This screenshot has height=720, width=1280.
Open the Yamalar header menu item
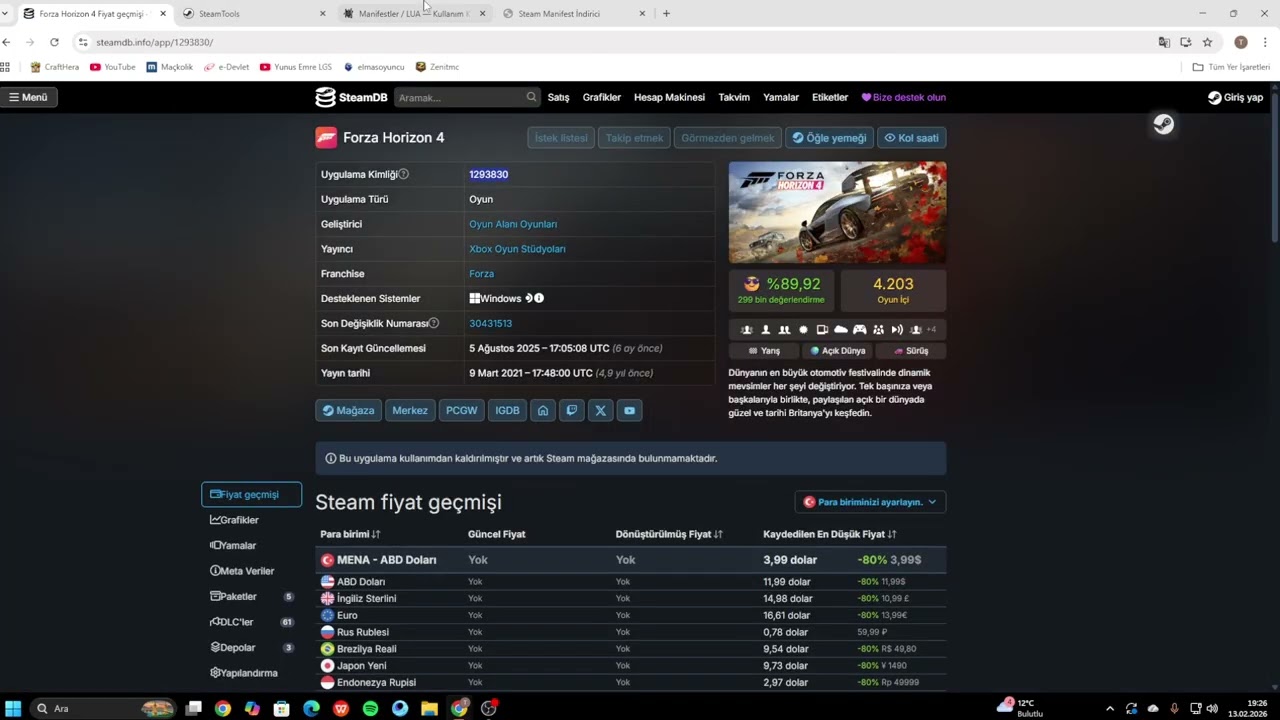[x=781, y=97]
